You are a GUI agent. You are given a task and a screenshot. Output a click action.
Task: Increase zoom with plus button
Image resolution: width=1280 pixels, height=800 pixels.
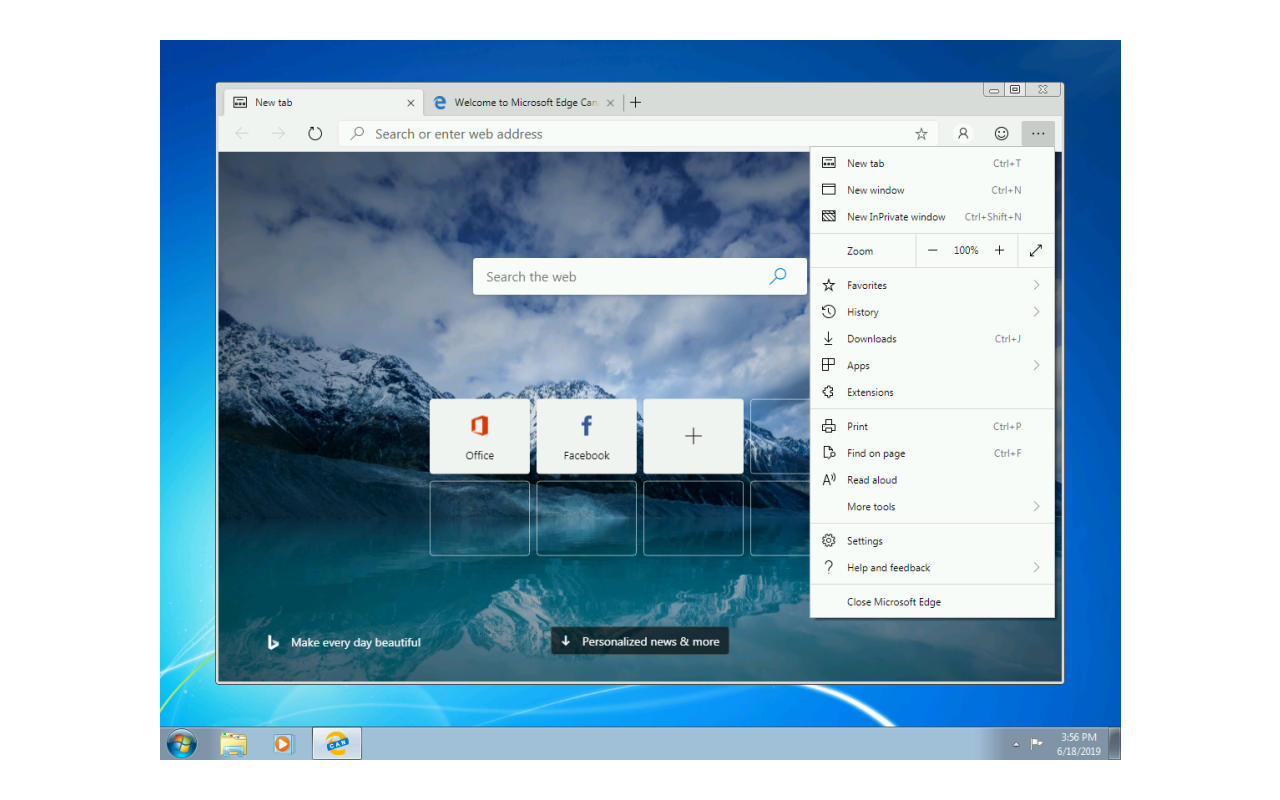tap(999, 251)
